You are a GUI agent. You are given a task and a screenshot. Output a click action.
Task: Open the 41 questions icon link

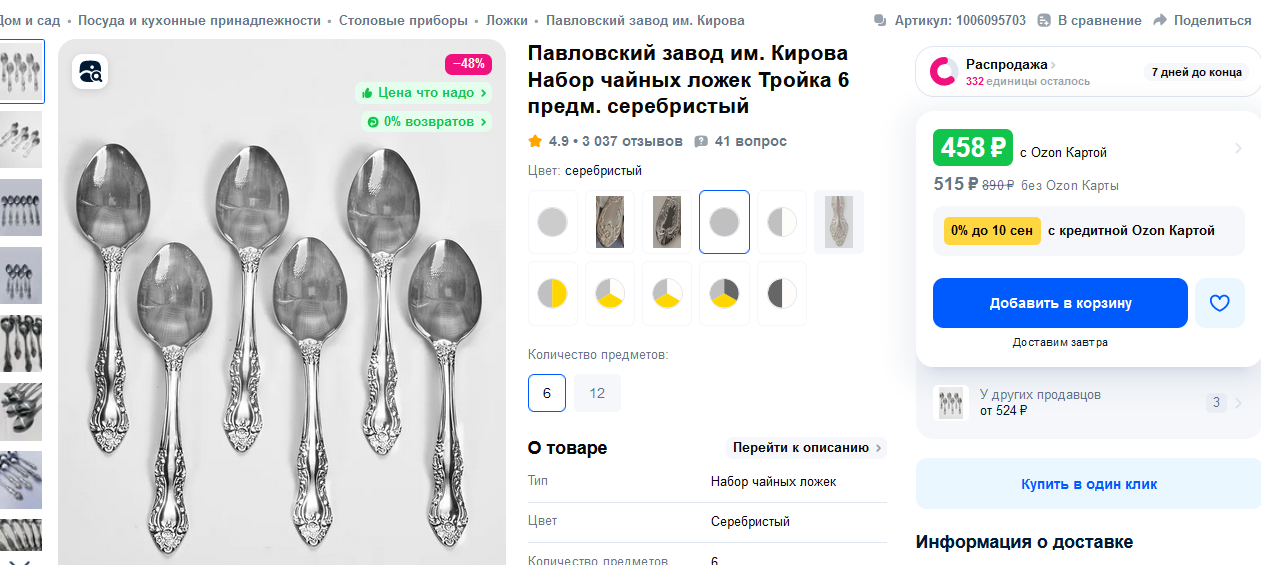[x=701, y=141]
